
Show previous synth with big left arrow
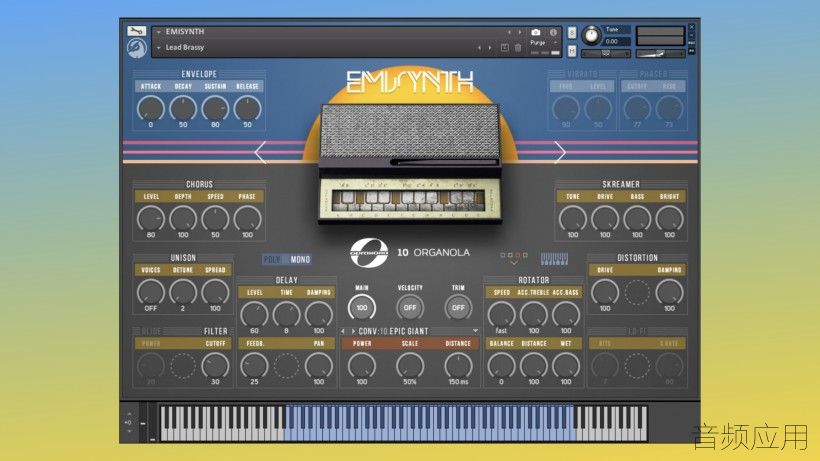pyautogui.click(x=260, y=152)
